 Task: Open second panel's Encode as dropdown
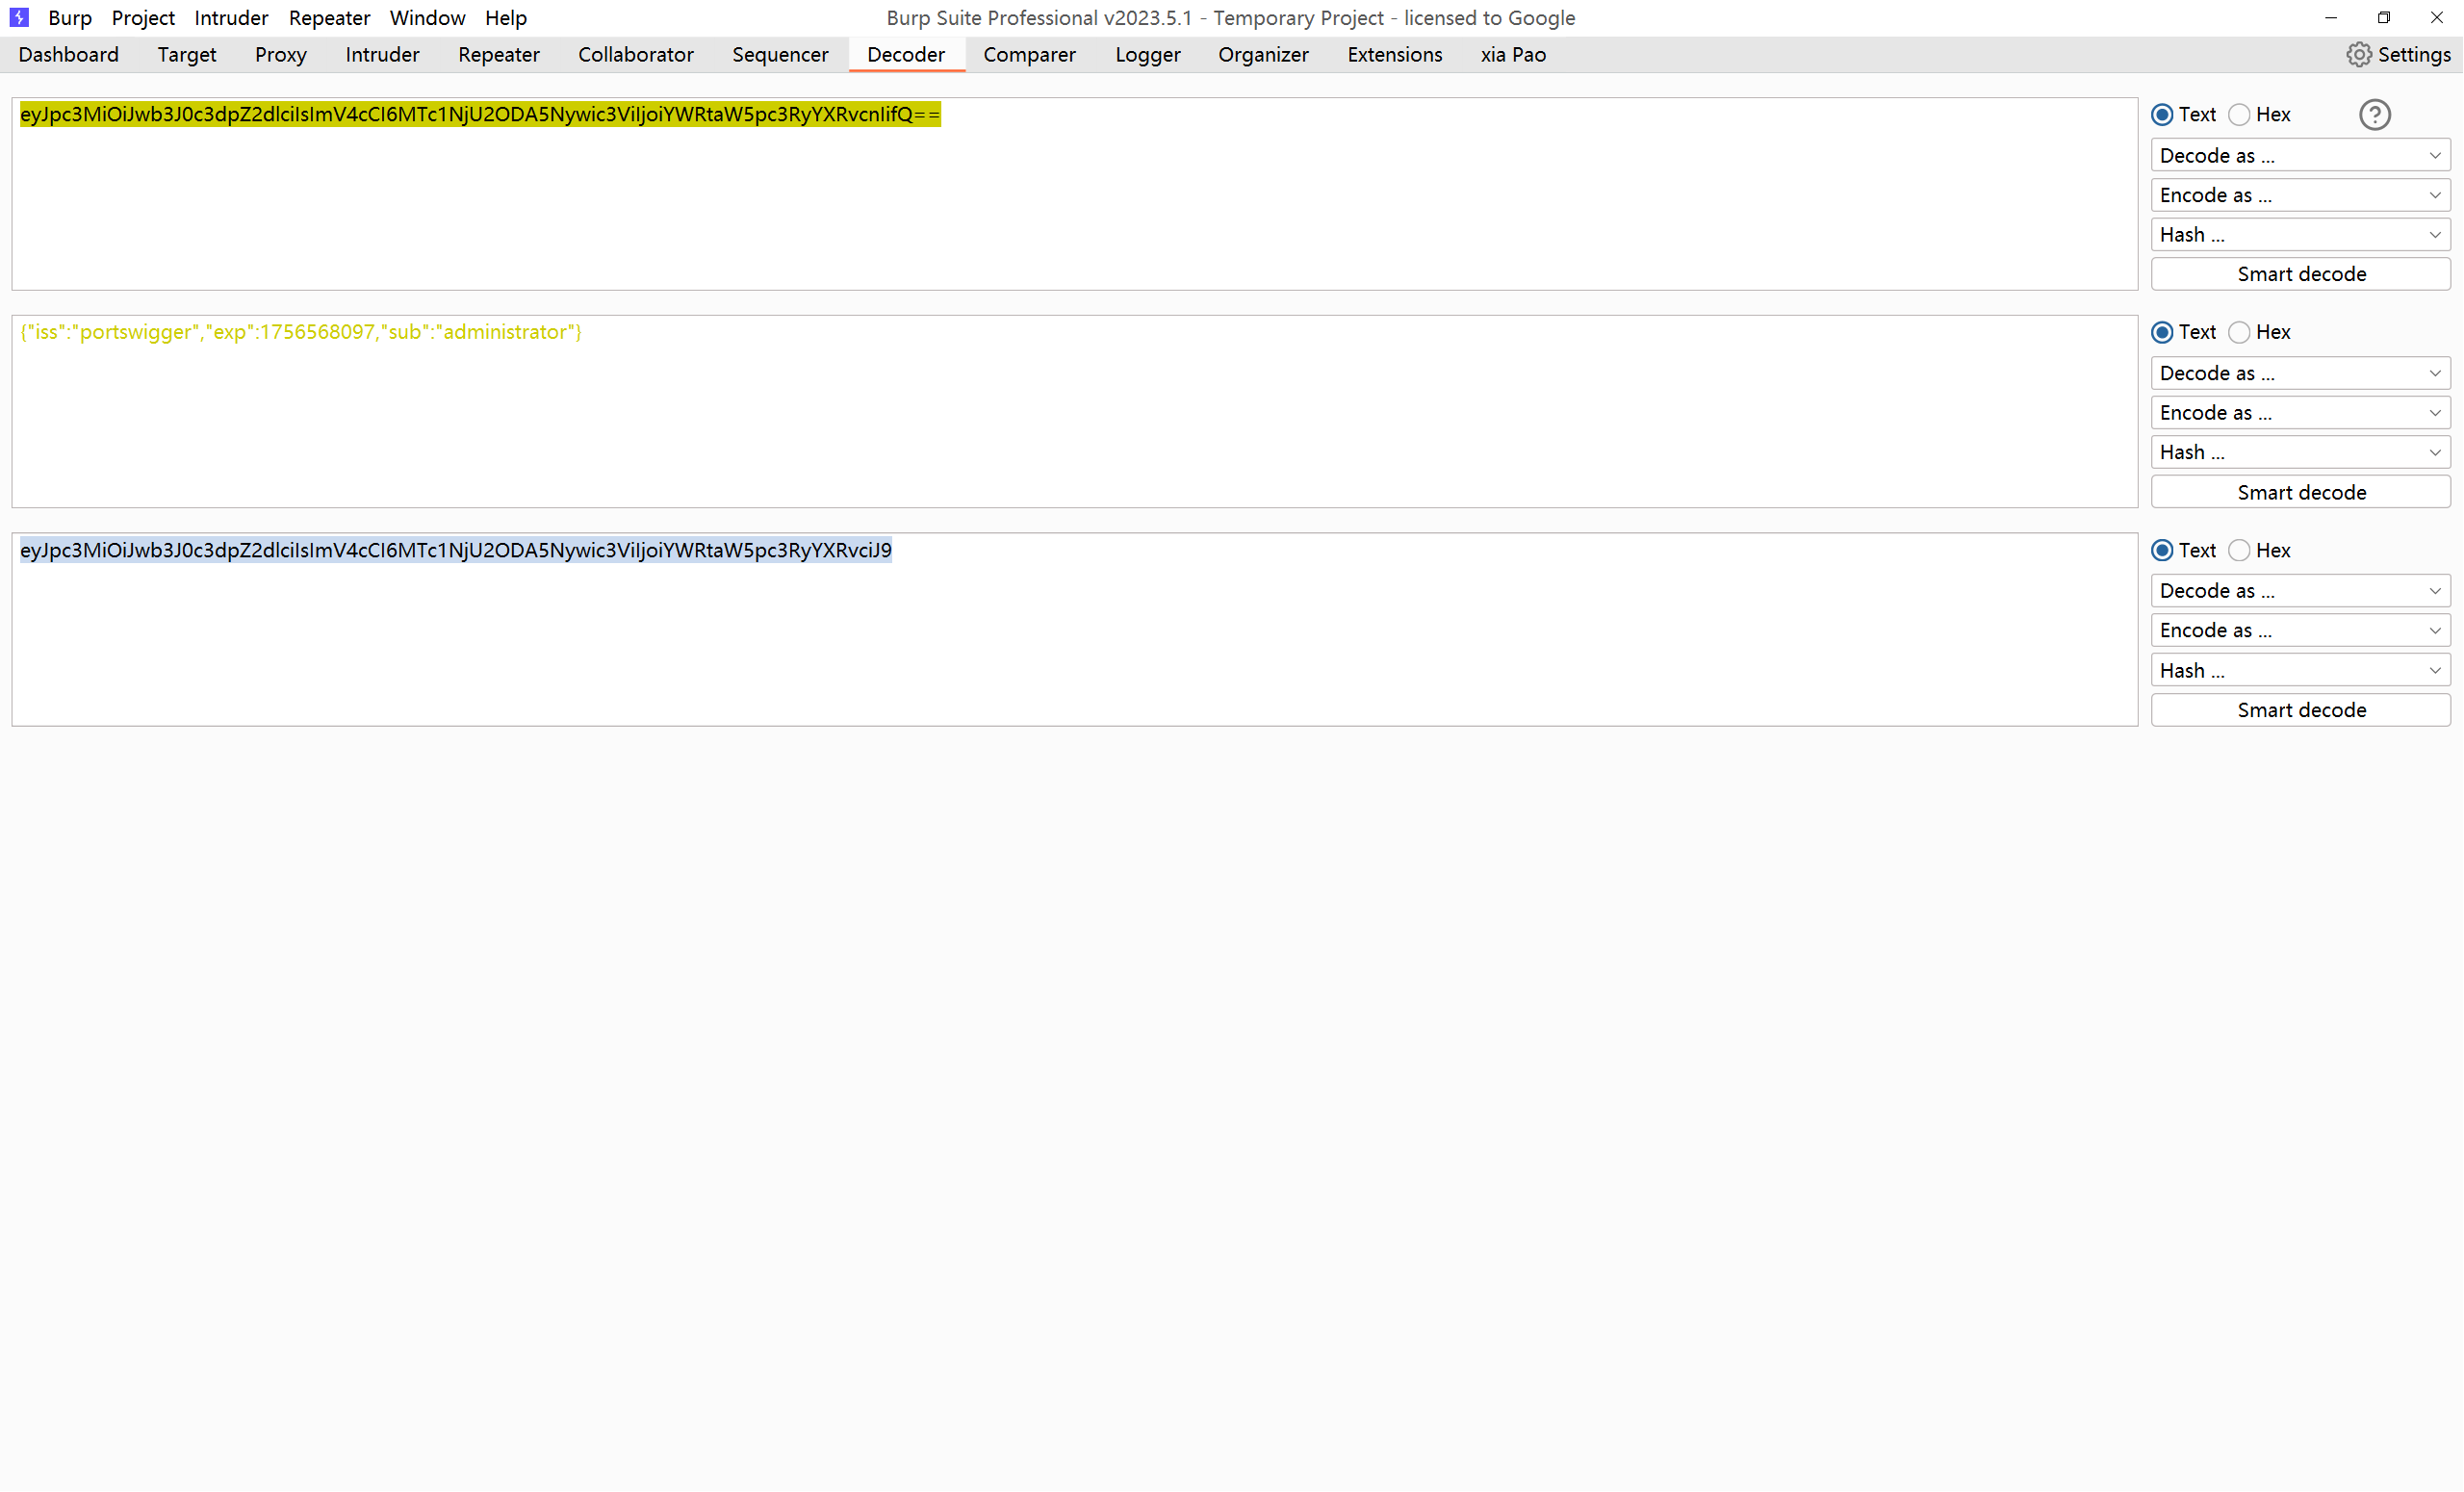coord(2299,412)
